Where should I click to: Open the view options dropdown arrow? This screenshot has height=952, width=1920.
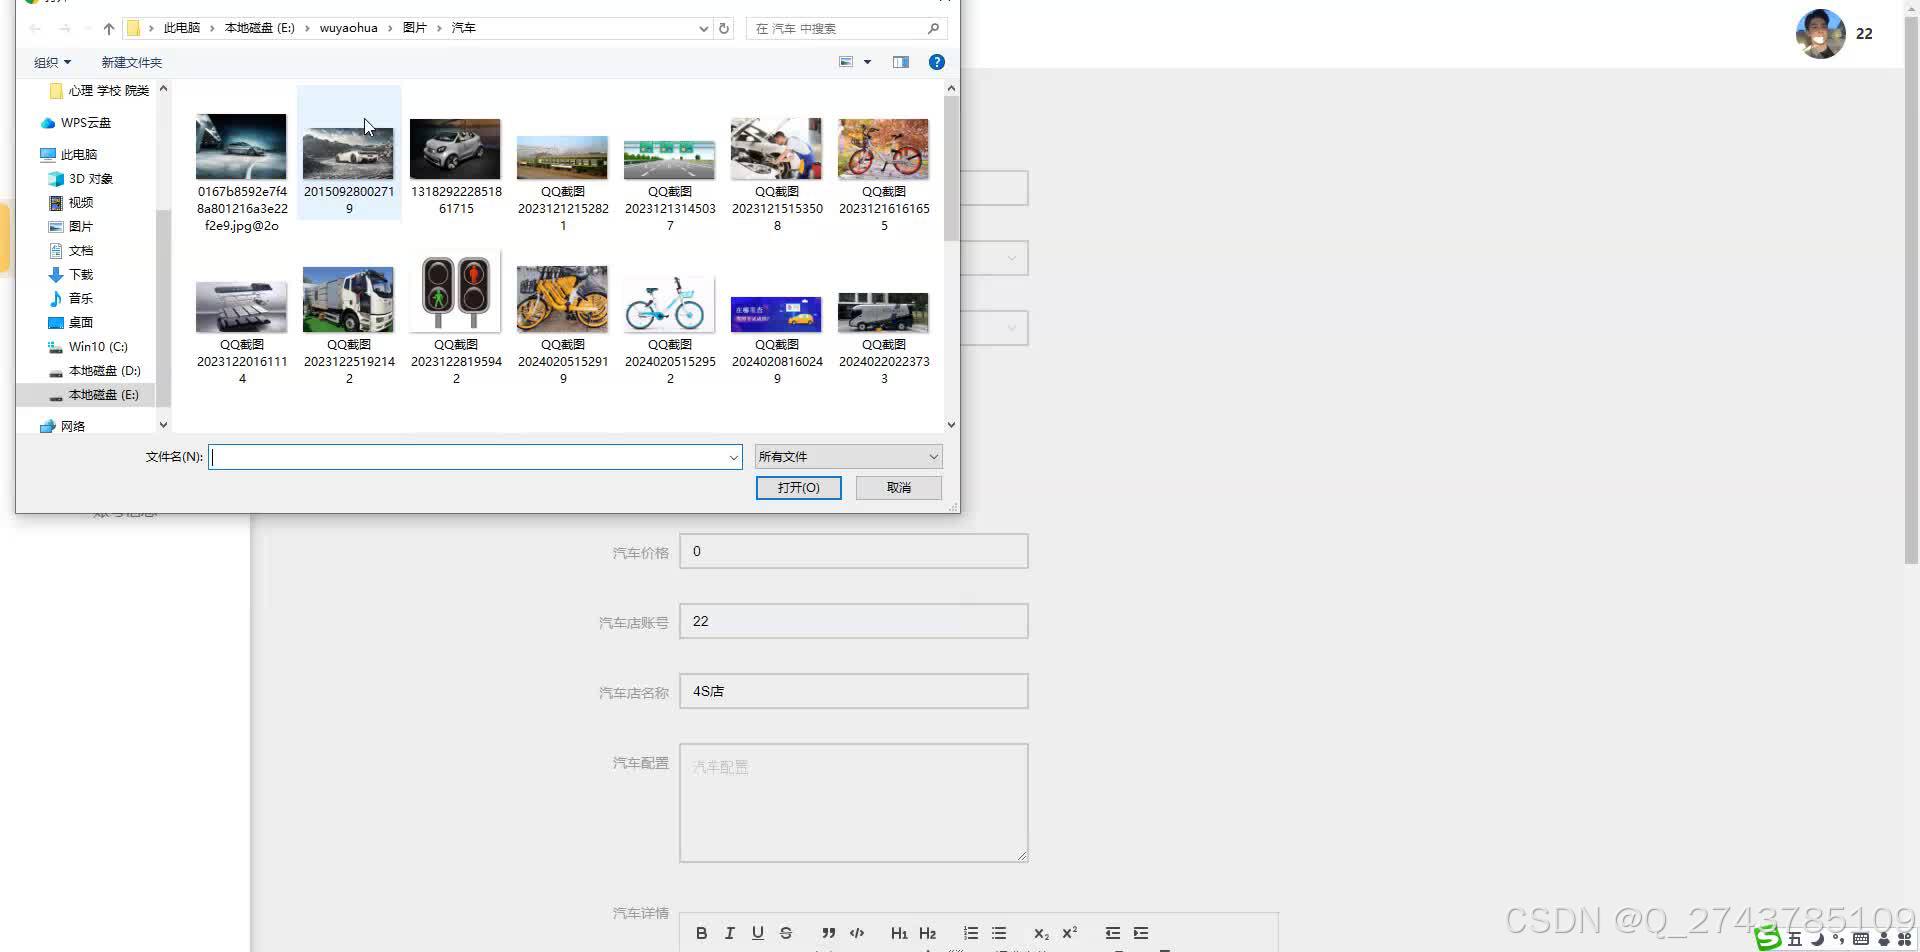point(867,62)
